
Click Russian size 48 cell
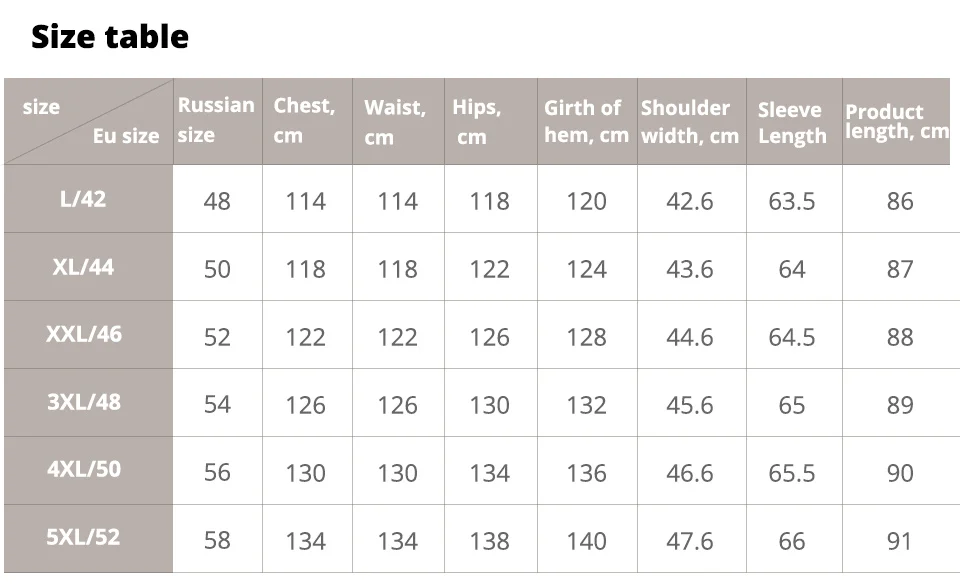tap(217, 201)
